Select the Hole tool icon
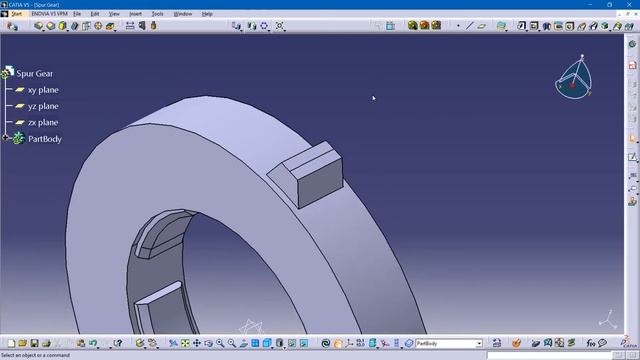The height and width of the screenshot is (360, 640). click(570, 26)
